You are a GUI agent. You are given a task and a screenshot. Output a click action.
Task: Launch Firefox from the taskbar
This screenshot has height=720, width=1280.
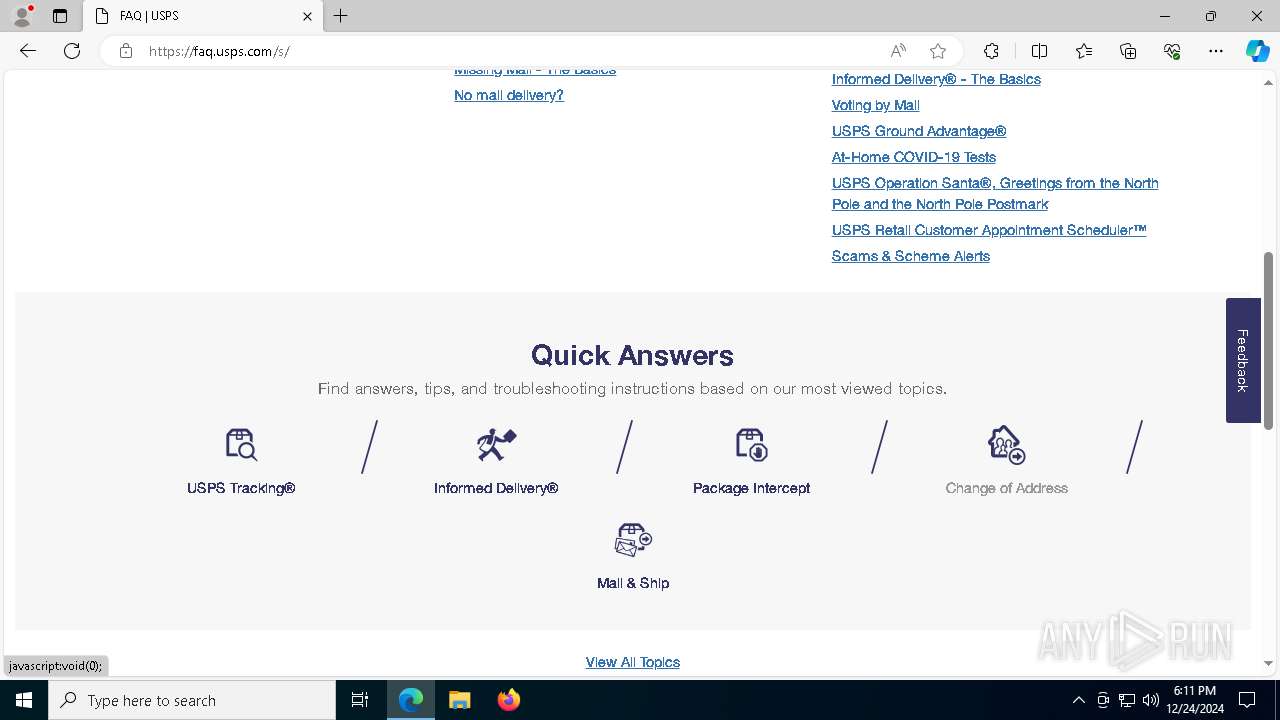coord(509,700)
